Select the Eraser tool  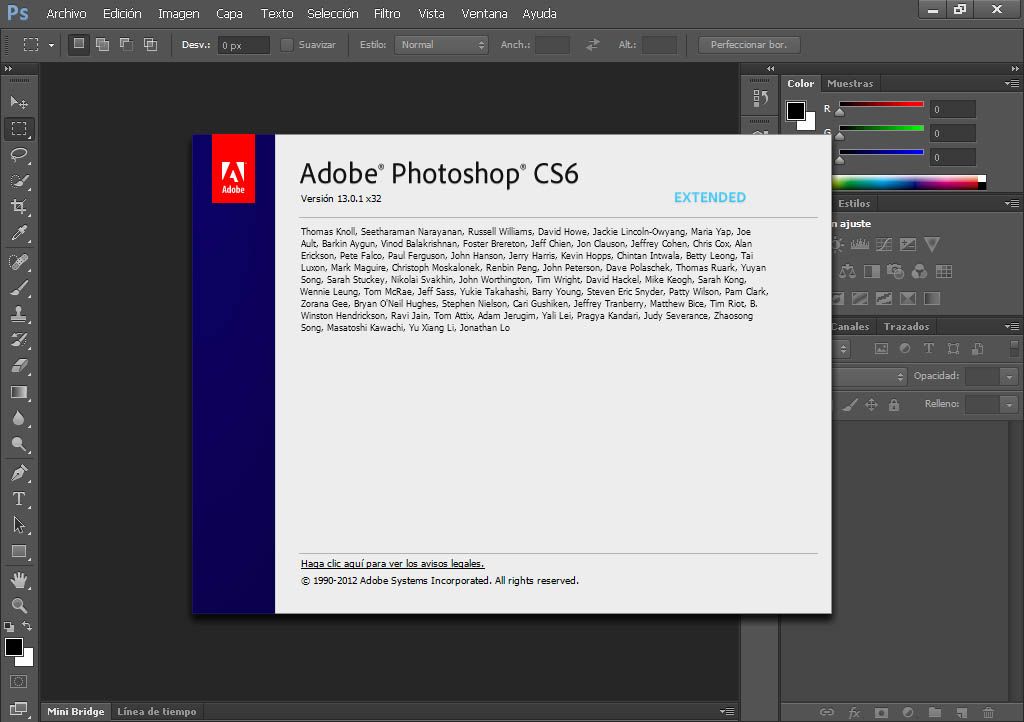pos(19,366)
